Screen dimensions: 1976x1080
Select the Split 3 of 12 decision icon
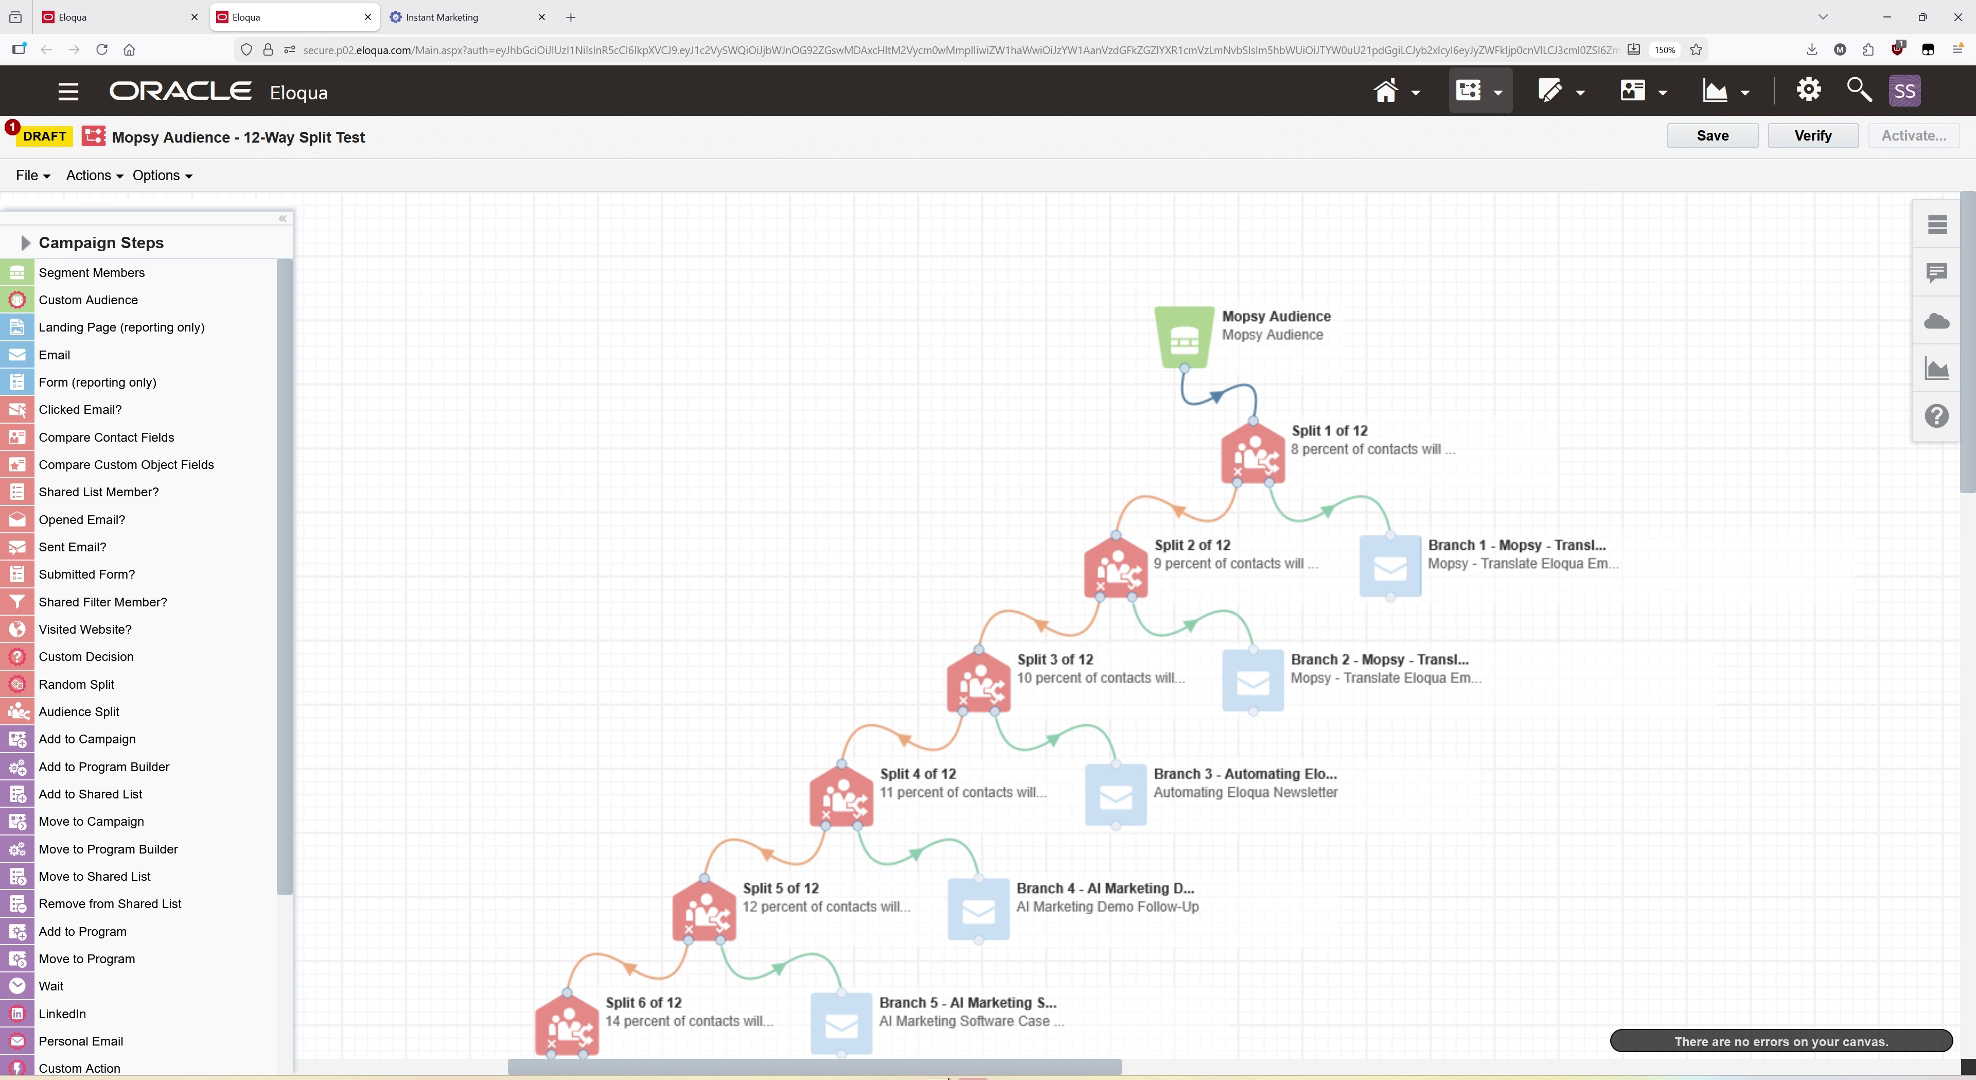pyautogui.click(x=979, y=682)
